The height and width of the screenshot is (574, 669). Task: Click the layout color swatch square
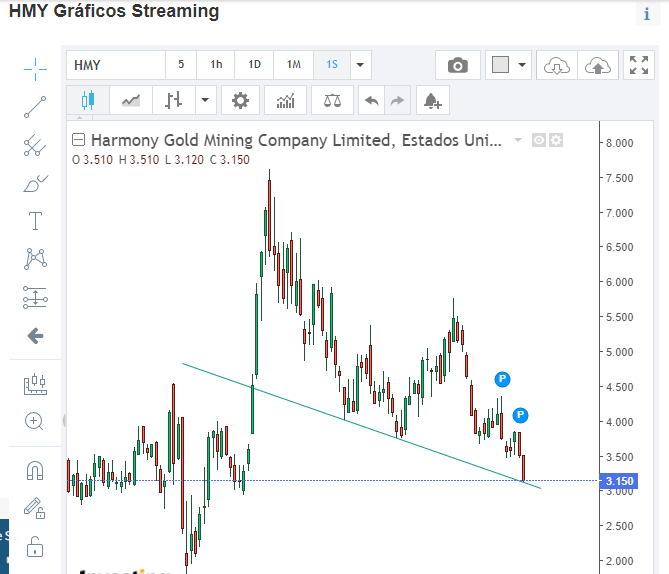500,65
